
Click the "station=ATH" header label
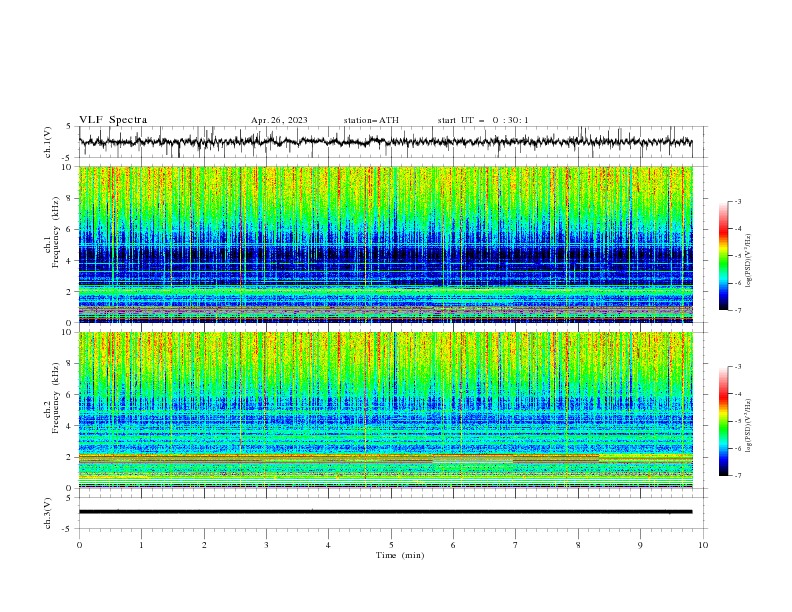pyautogui.click(x=371, y=120)
